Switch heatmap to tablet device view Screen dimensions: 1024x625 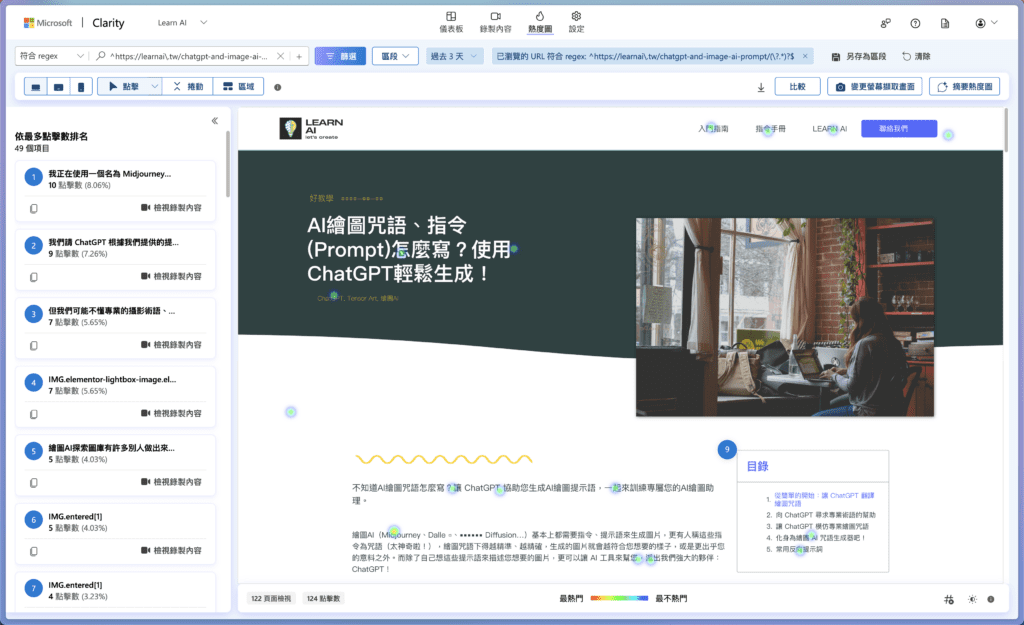click(59, 87)
